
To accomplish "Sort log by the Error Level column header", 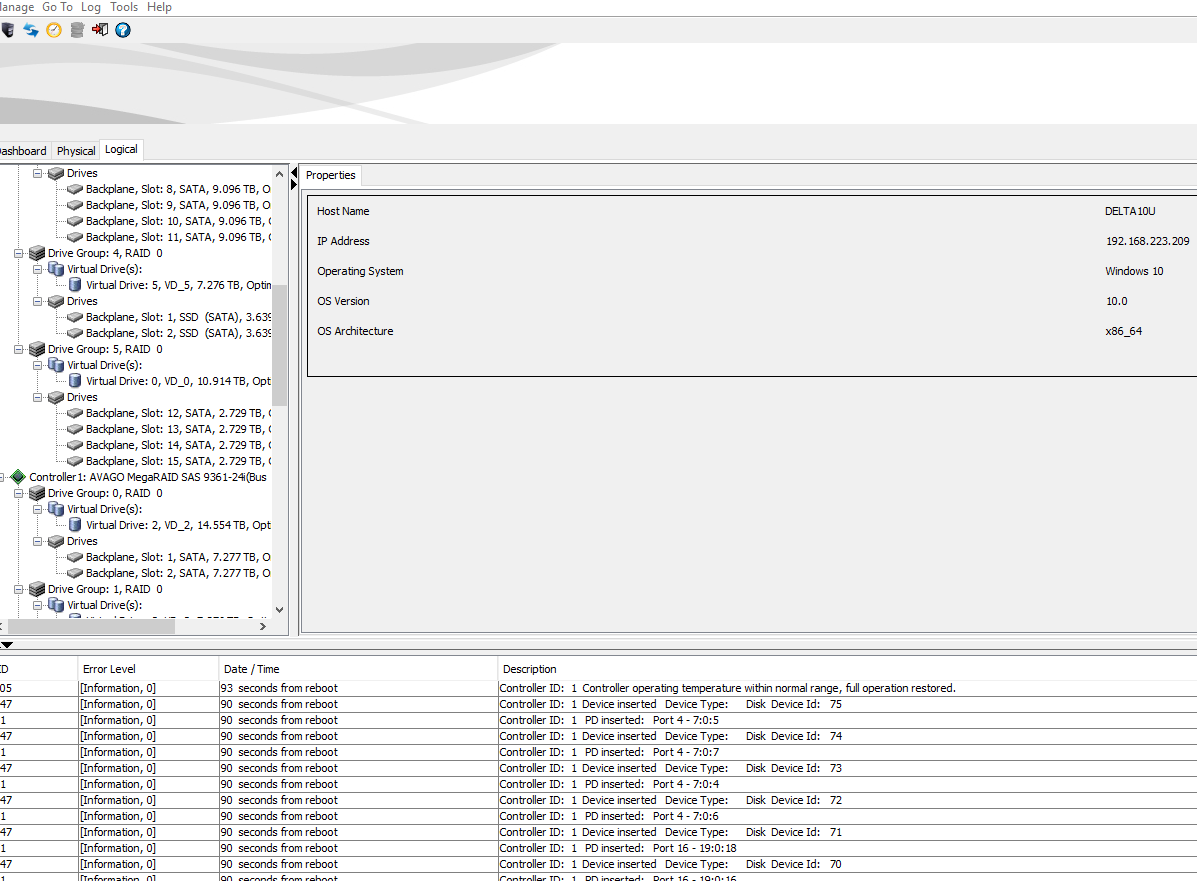I will pyautogui.click(x=109, y=669).
